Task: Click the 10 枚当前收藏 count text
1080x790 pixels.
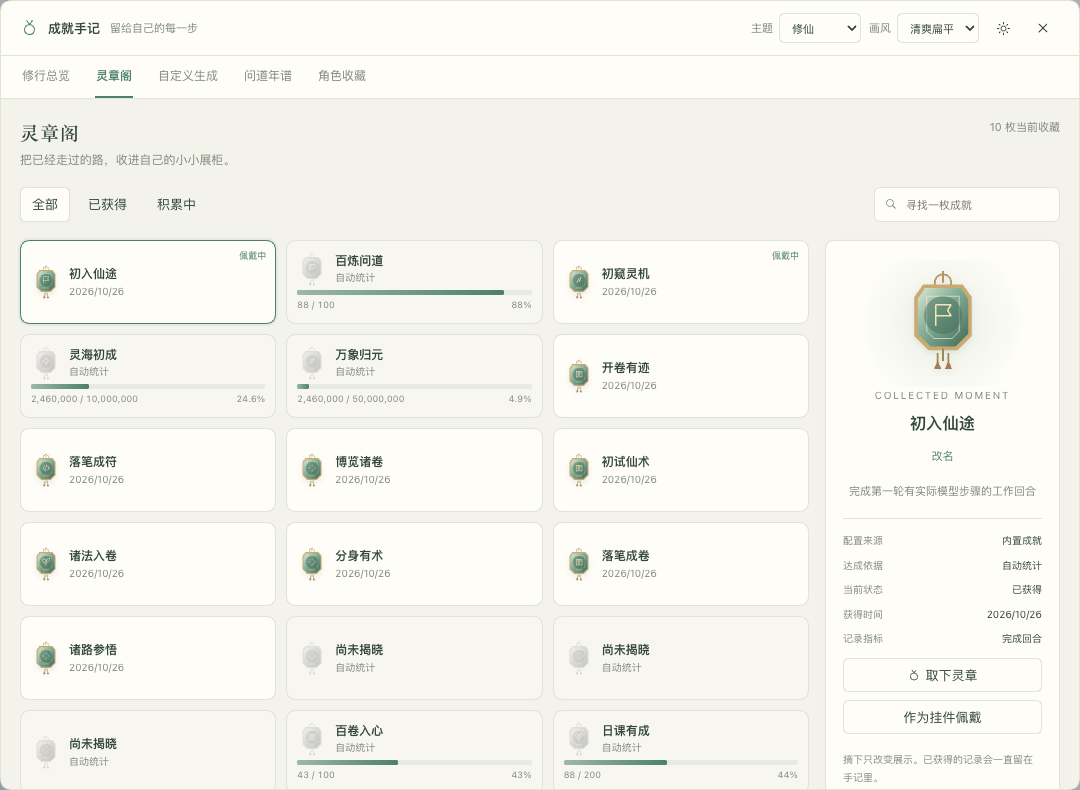Action: (x=1024, y=127)
